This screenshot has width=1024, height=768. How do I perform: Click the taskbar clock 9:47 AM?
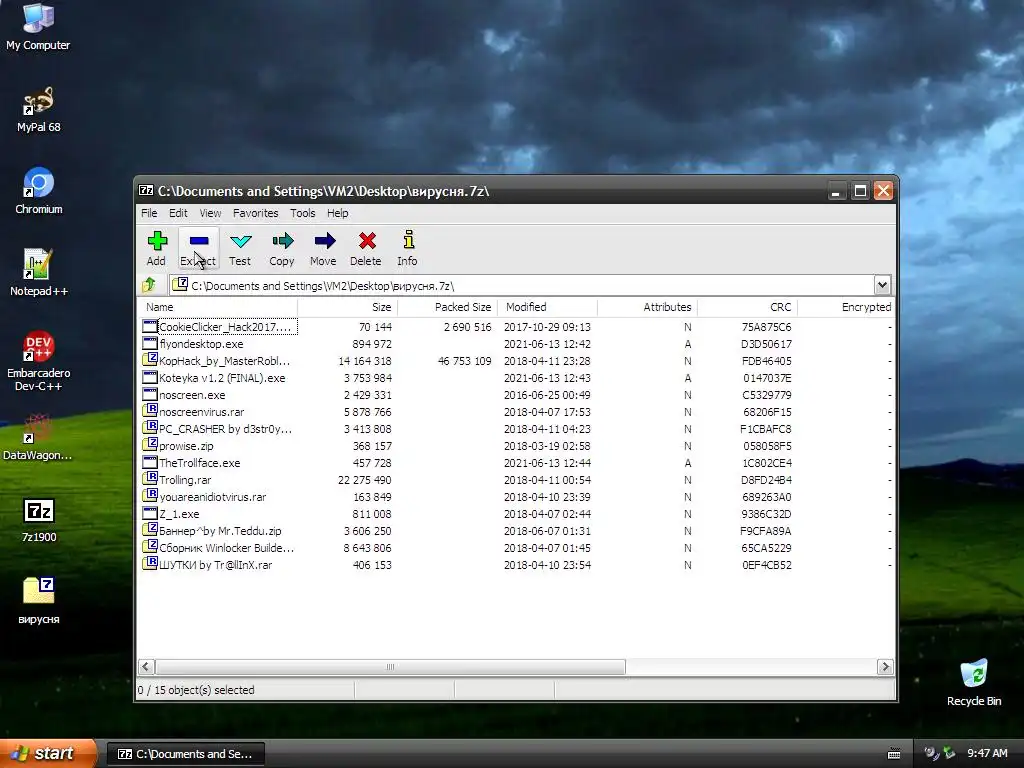coord(987,753)
